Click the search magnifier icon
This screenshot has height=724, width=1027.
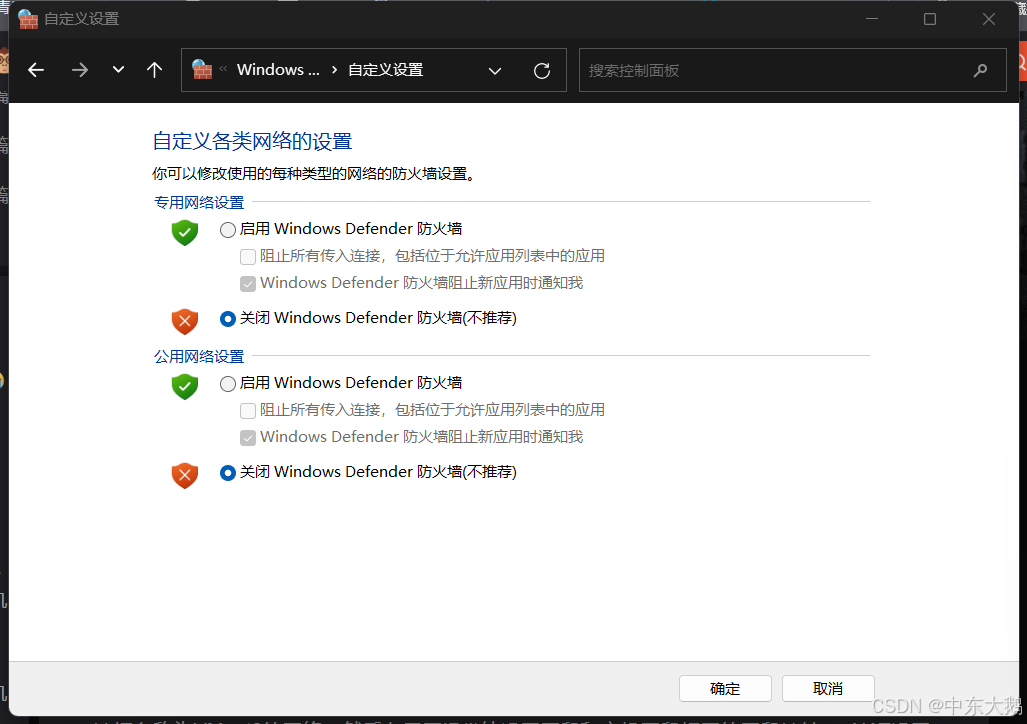pyautogui.click(x=980, y=70)
